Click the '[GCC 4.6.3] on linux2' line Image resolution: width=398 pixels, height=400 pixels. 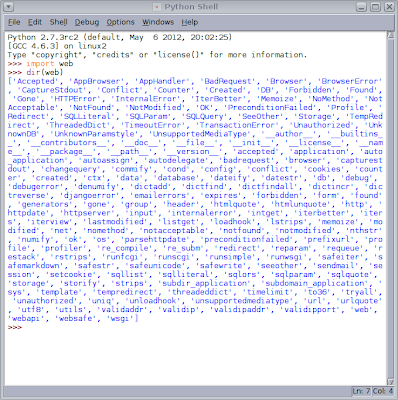pyautogui.click(x=57, y=46)
